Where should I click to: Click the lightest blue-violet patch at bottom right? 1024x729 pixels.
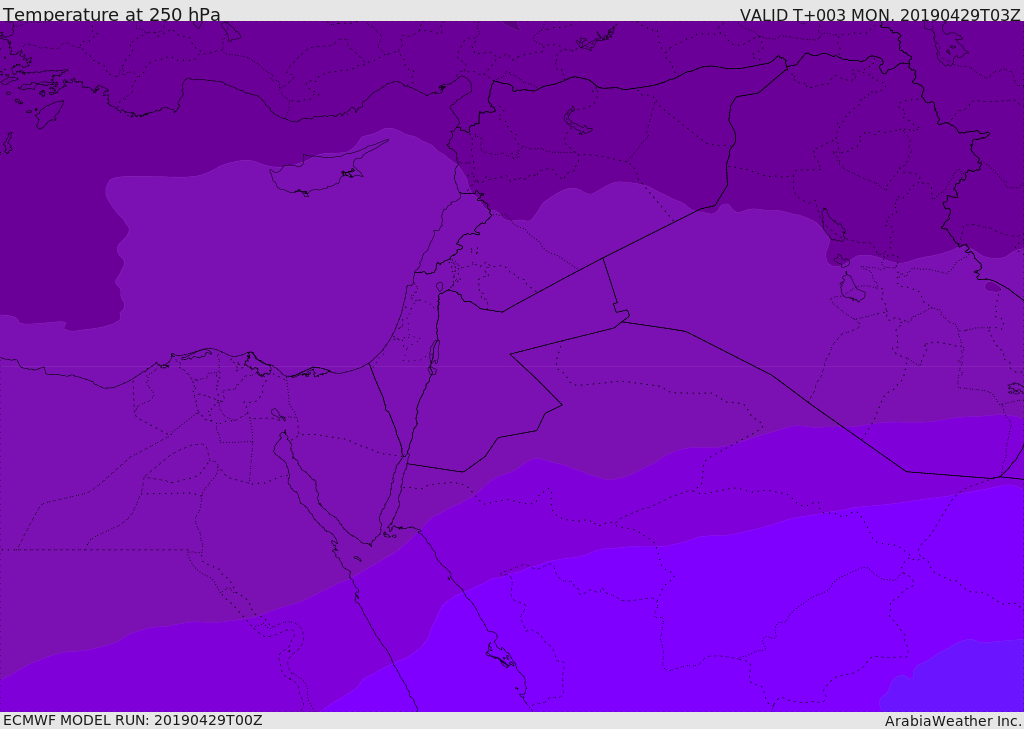[x=960, y=680]
